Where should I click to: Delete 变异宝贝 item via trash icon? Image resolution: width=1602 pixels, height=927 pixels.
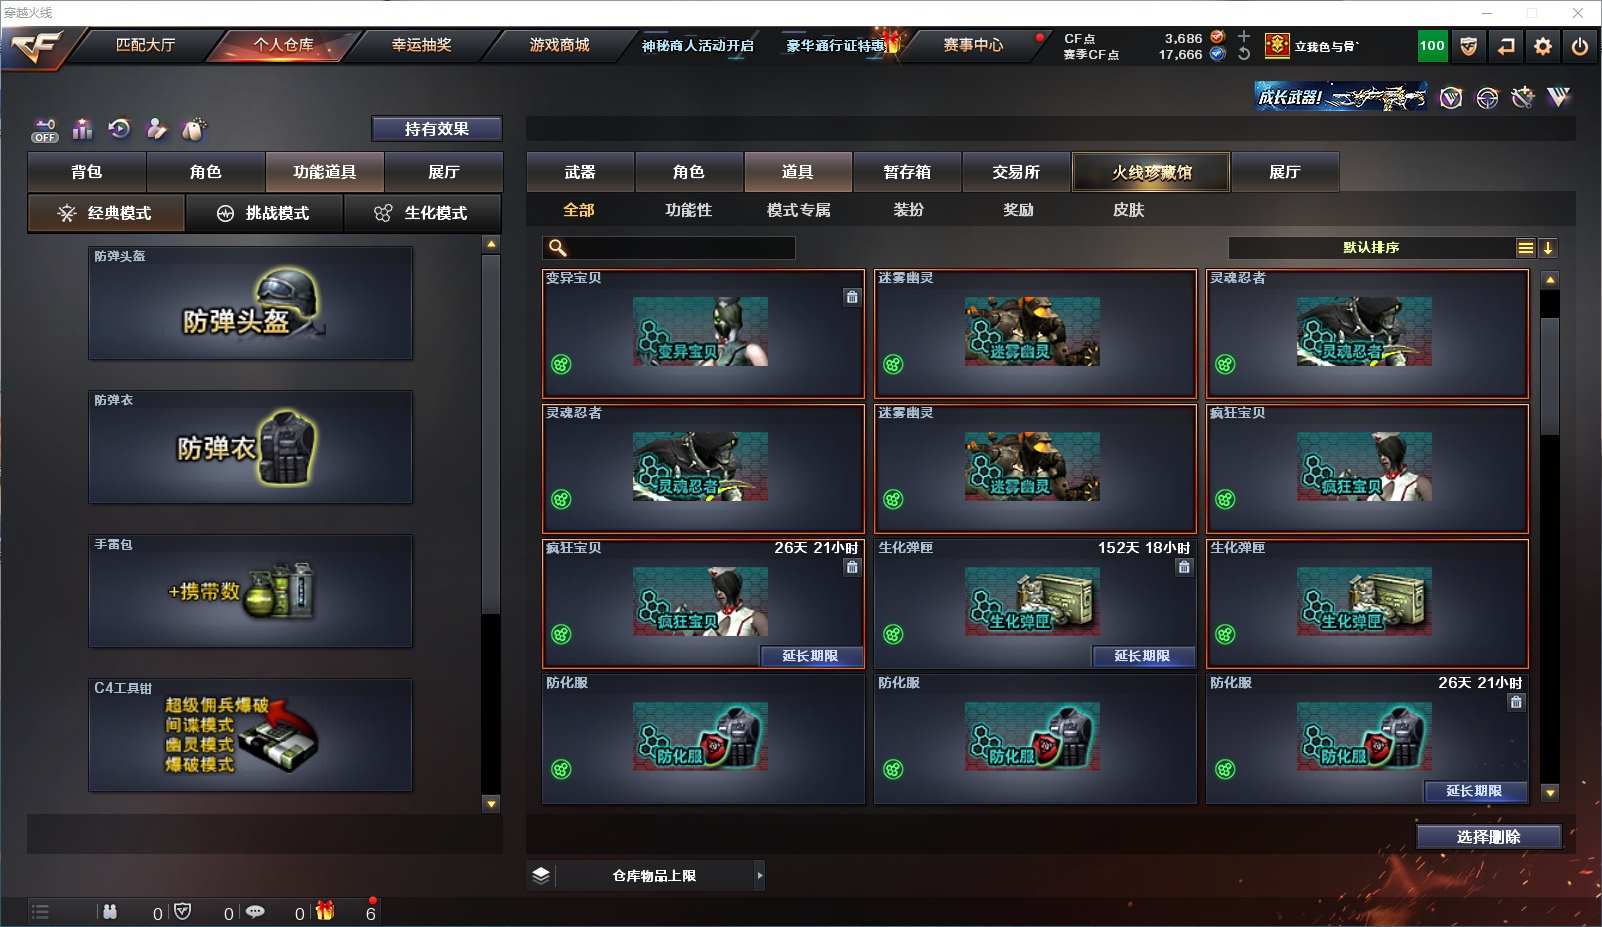[852, 297]
